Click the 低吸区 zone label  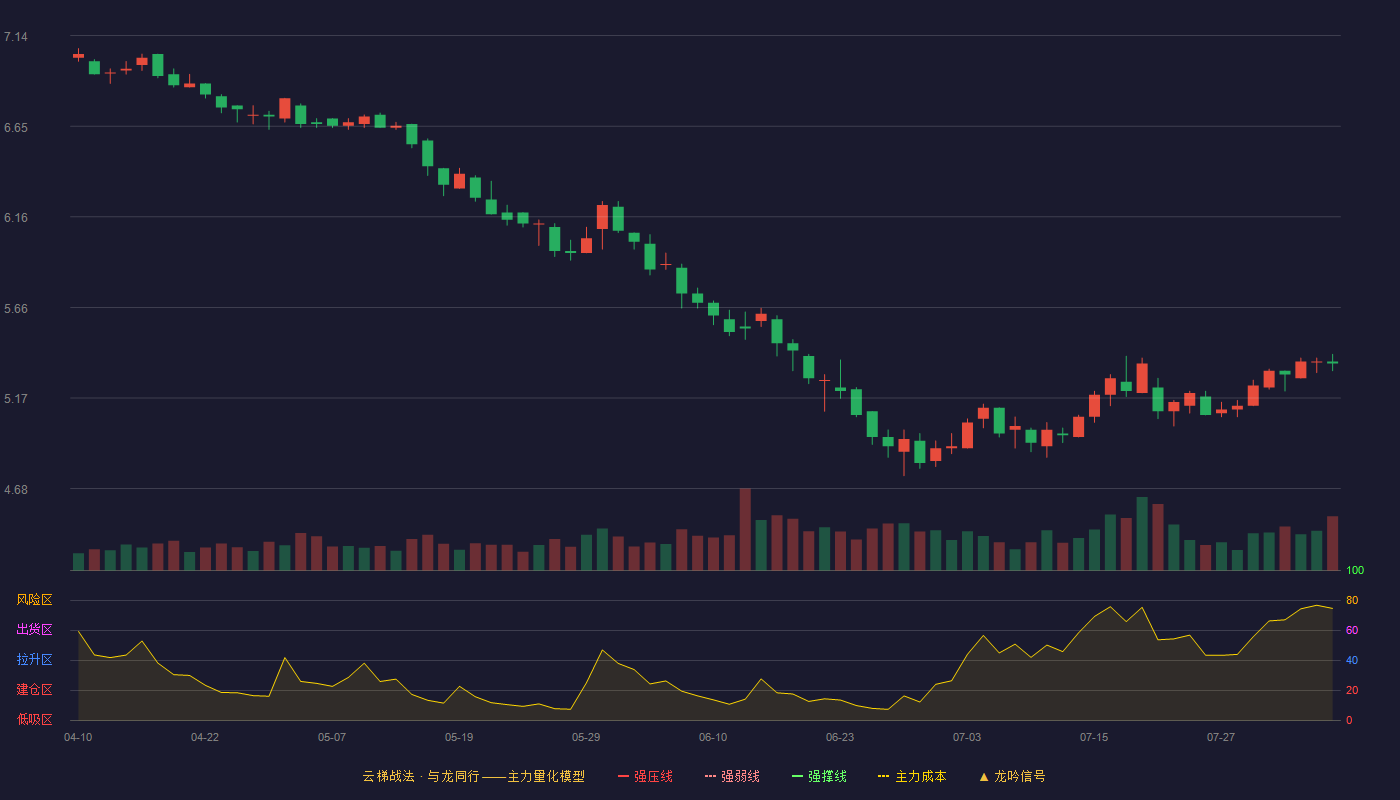(x=34, y=720)
